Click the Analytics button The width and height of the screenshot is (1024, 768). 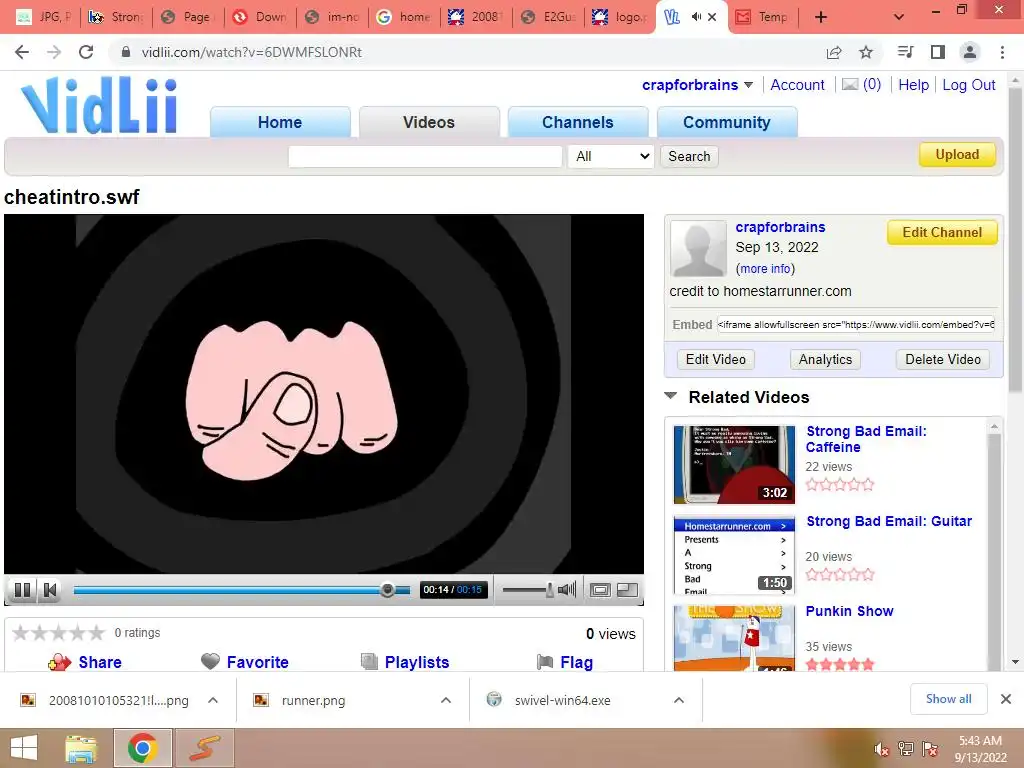[x=825, y=359]
